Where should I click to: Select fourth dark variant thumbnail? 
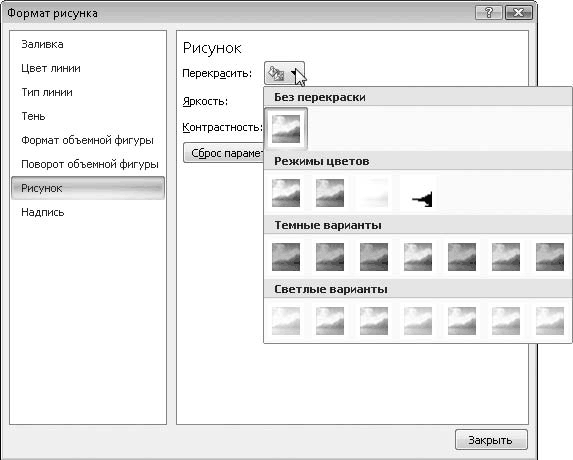pos(418,257)
